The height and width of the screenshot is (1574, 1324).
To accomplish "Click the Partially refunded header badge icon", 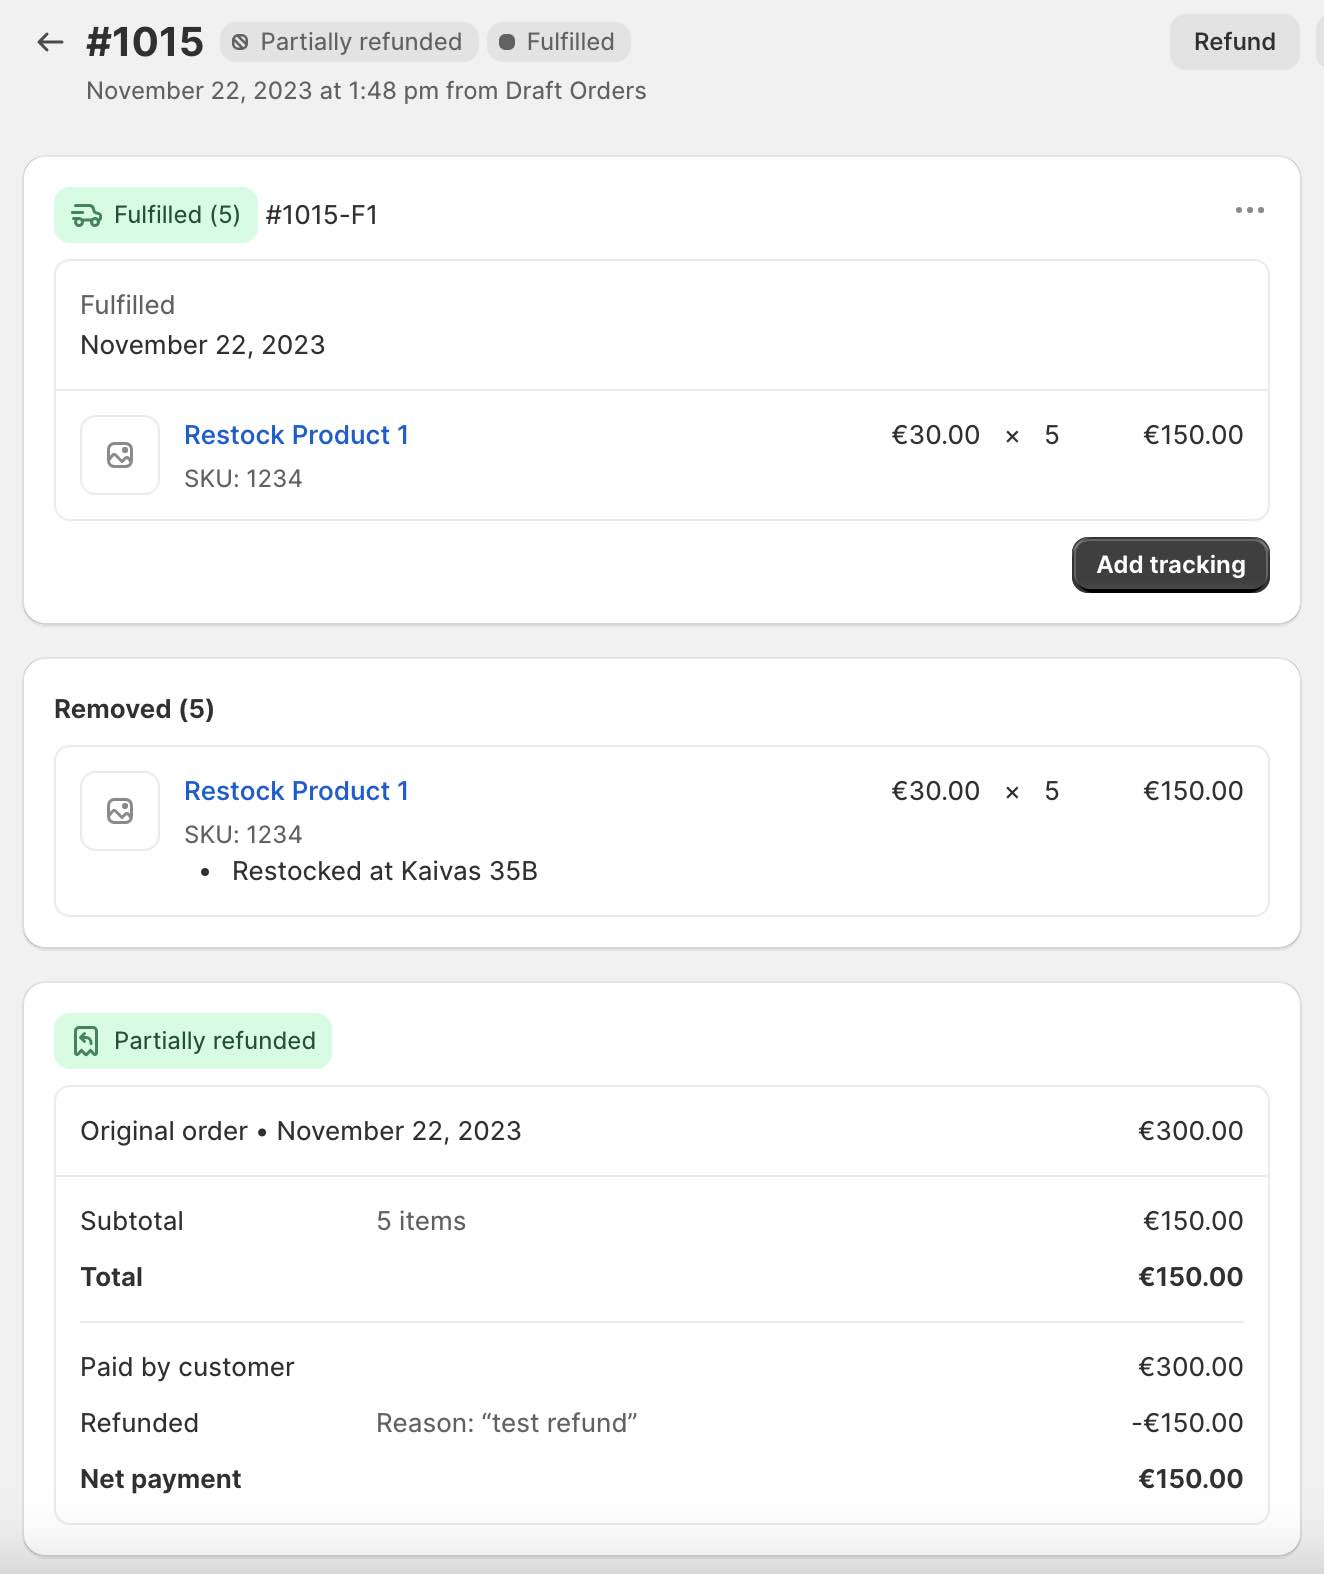I will [240, 42].
